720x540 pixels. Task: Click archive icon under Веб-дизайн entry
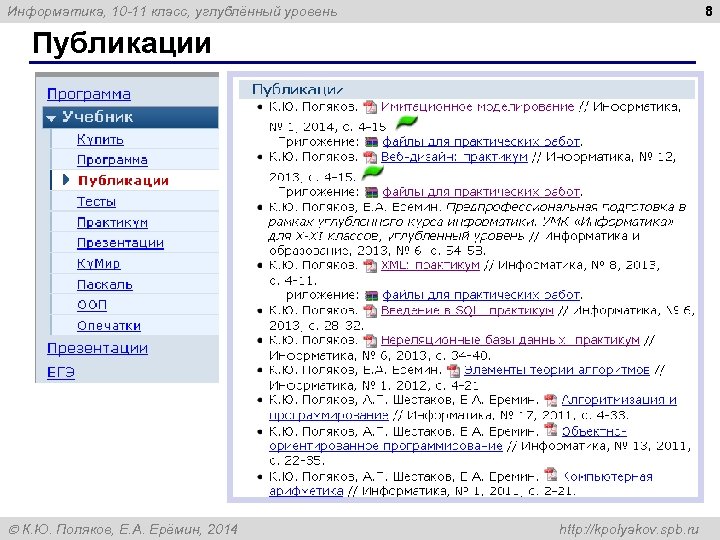371,192
